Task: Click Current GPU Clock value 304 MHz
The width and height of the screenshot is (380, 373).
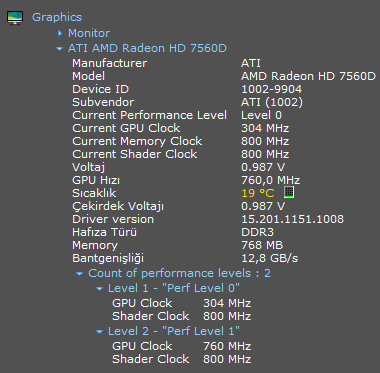Action: click(265, 128)
